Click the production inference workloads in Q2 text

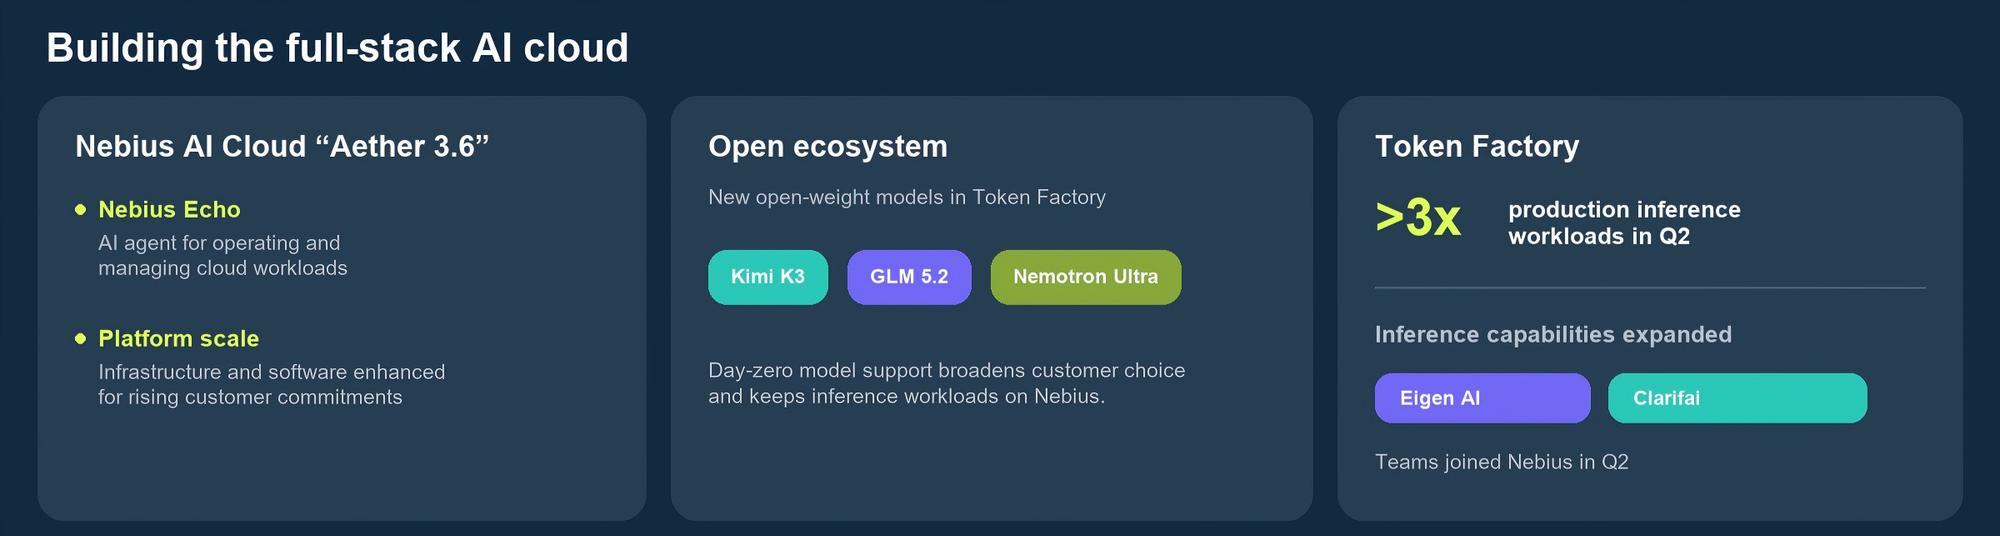click(1624, 223)
